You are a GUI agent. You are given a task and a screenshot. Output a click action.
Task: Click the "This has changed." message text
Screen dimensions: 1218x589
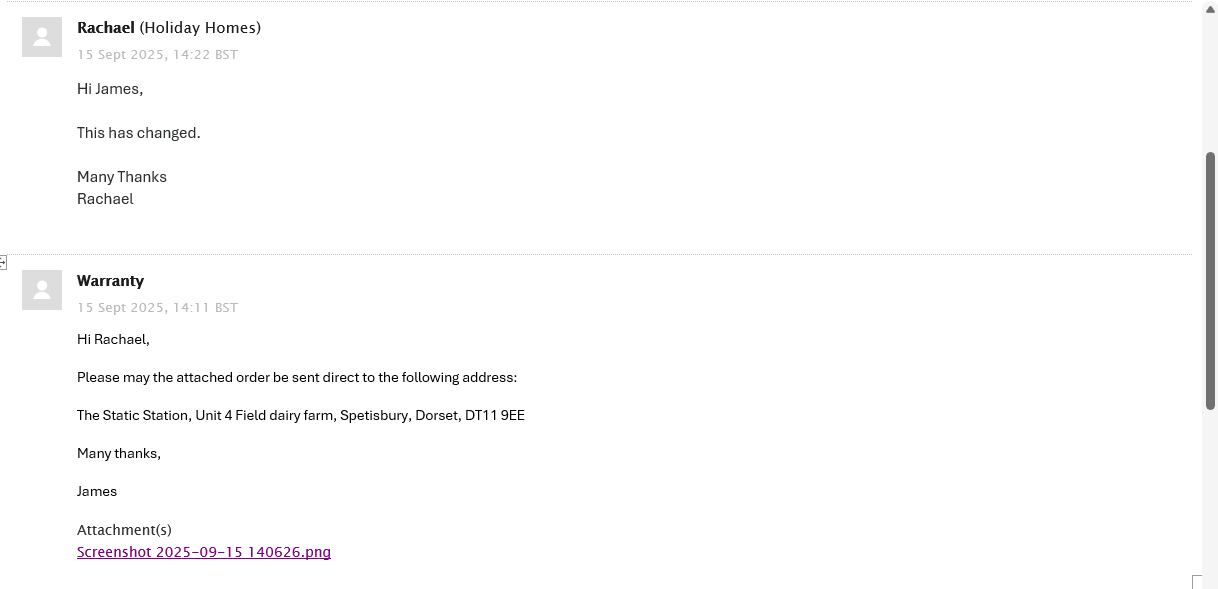139,133
